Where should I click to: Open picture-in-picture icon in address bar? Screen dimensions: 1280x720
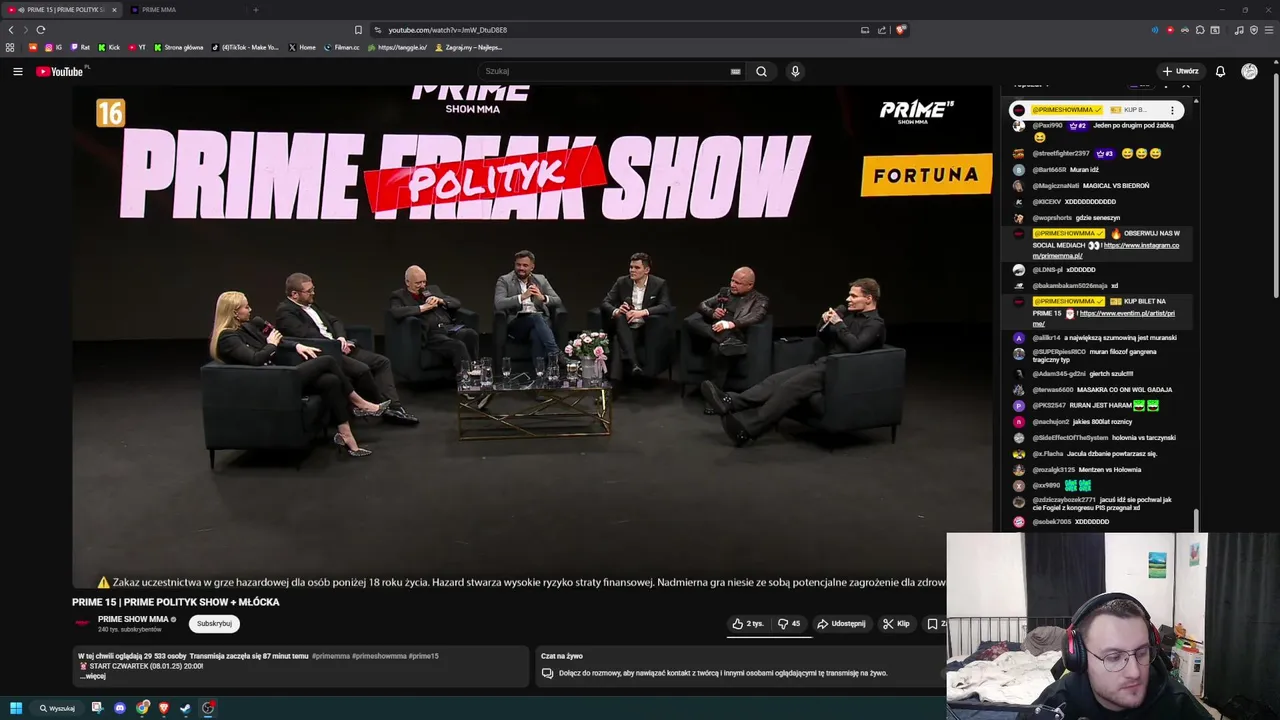click(x=865, y=30)
